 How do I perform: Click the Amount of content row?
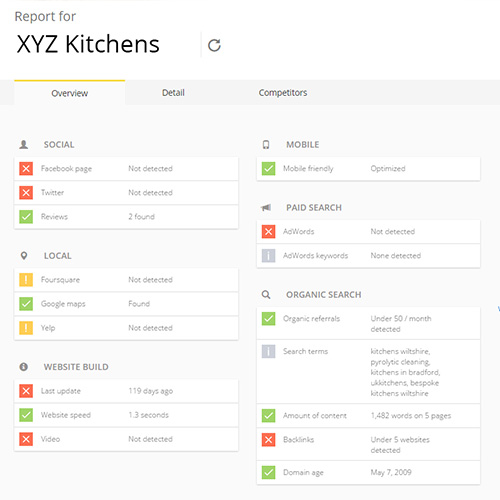point(368,416)
